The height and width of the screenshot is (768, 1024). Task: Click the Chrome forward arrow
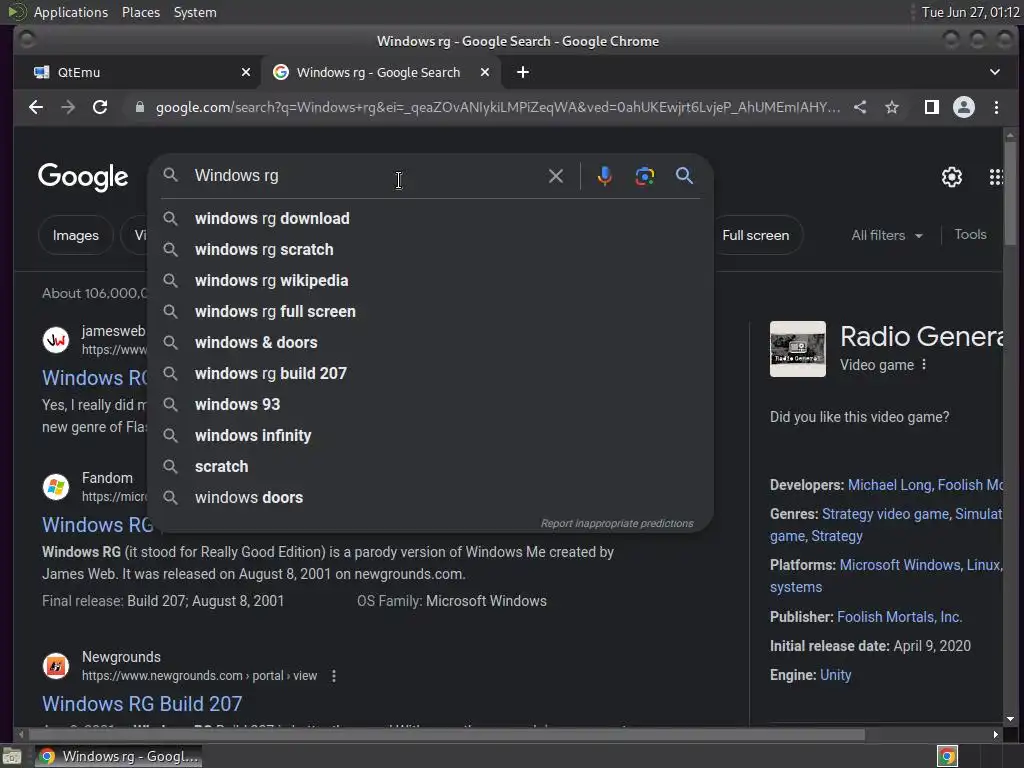[68, 107]
